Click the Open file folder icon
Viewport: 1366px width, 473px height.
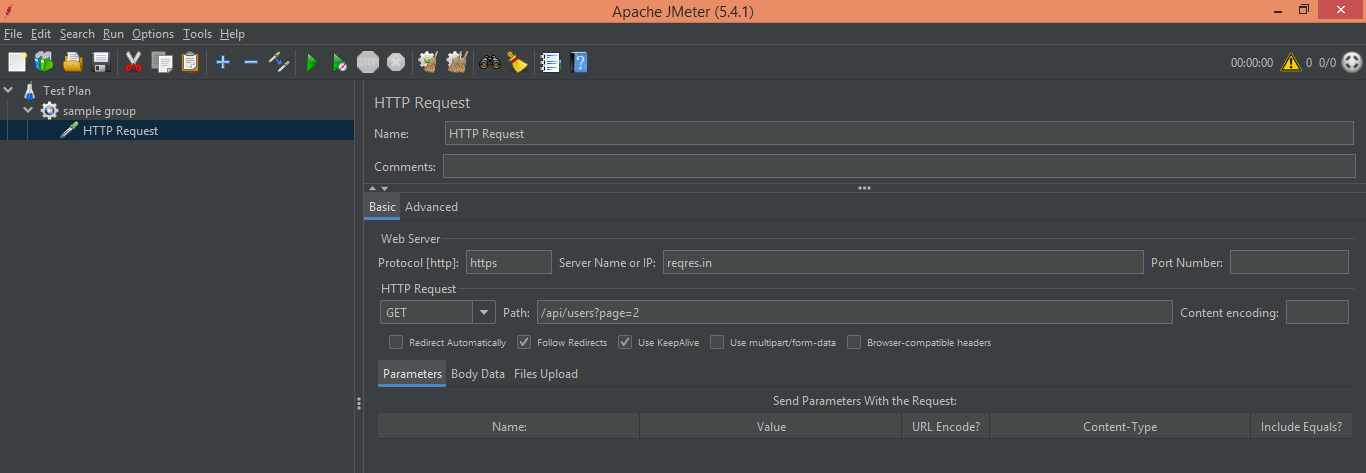[x=72, y=62]
